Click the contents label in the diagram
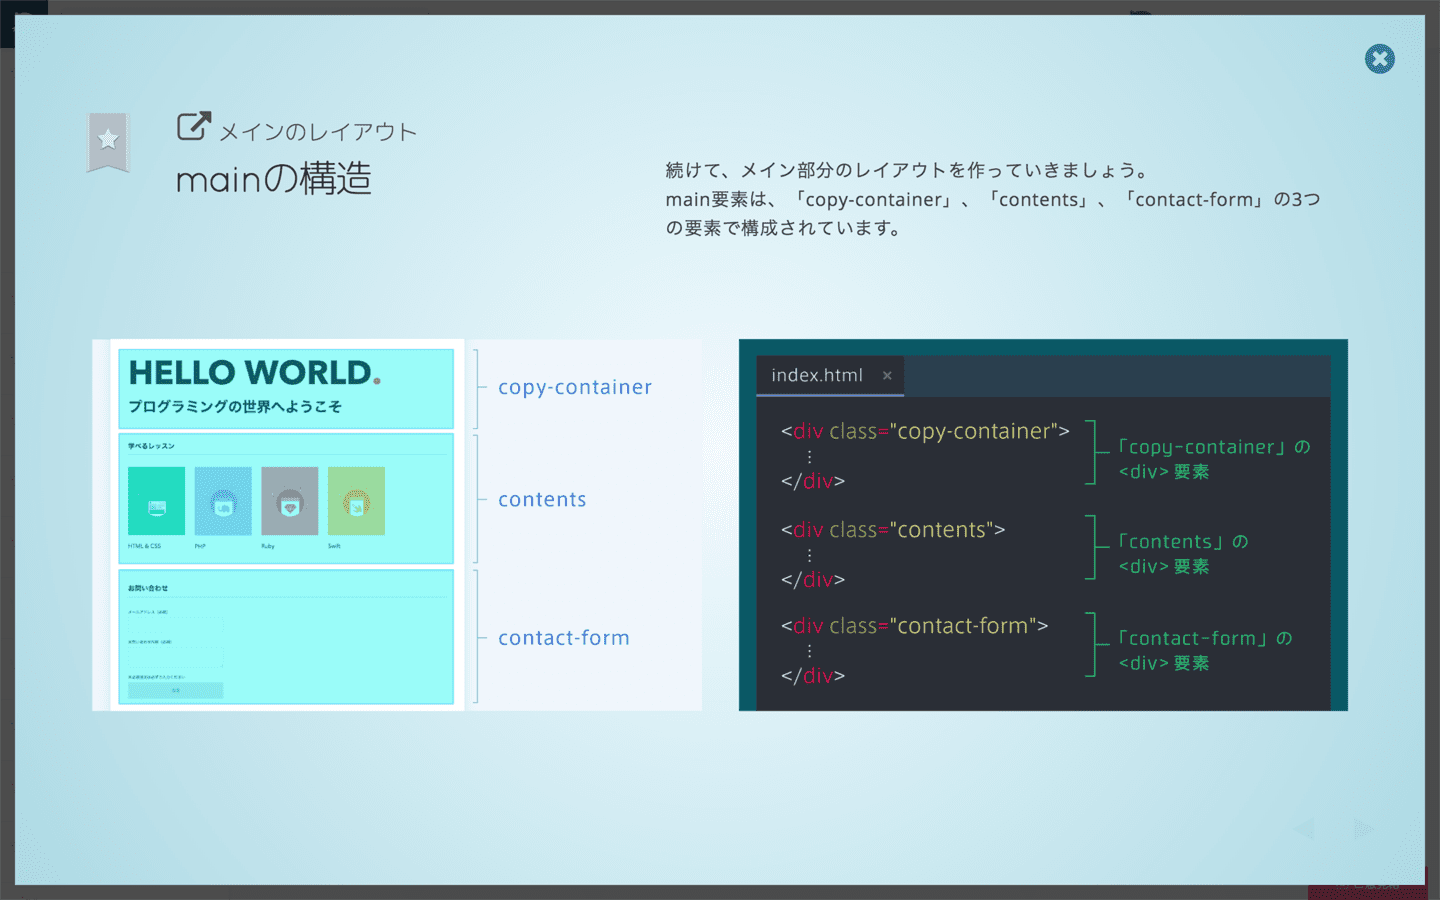This screenshot has width=1440, height=900. coord(542,500)
